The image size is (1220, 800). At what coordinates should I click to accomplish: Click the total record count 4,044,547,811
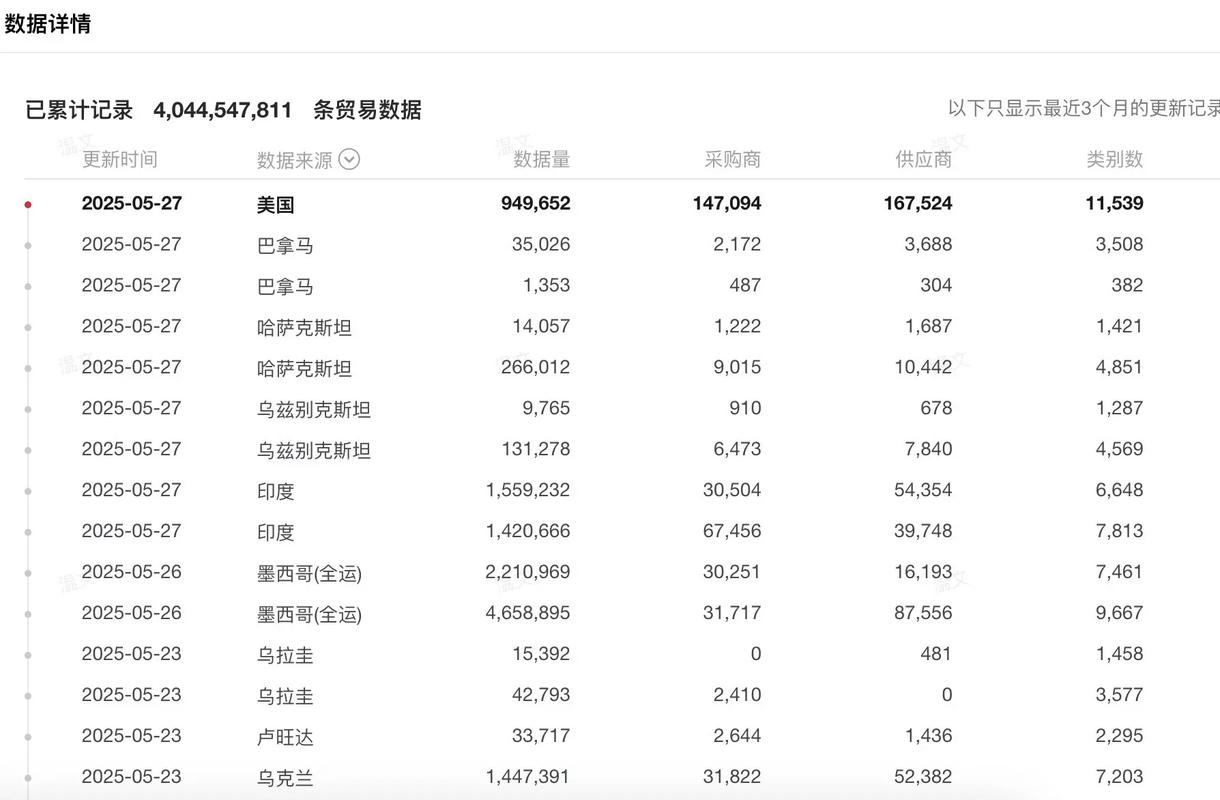[x=224, y=110]
